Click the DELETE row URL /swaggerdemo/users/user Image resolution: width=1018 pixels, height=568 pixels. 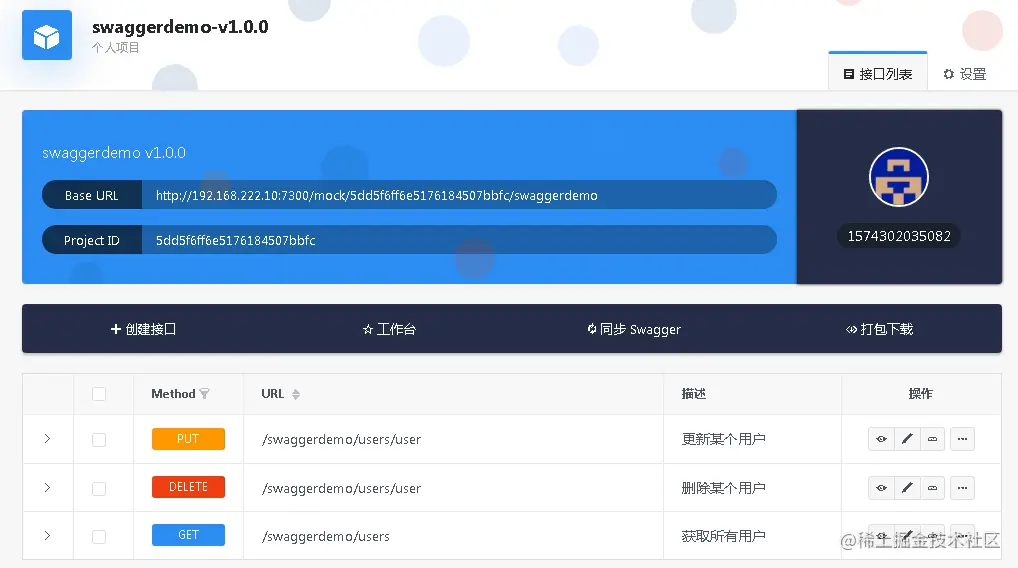tap(341, 488)
